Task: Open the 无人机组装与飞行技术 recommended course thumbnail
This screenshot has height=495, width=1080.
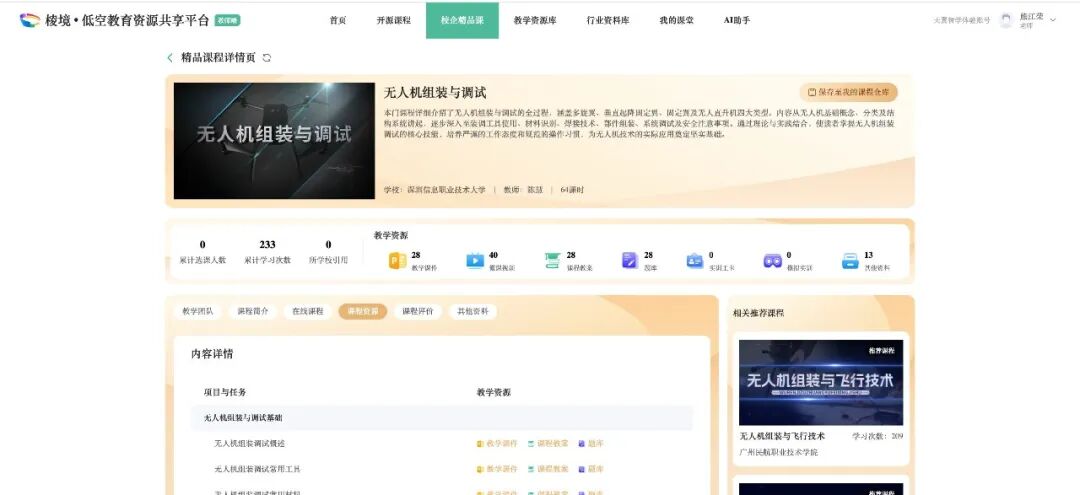Action: point(820,382)
